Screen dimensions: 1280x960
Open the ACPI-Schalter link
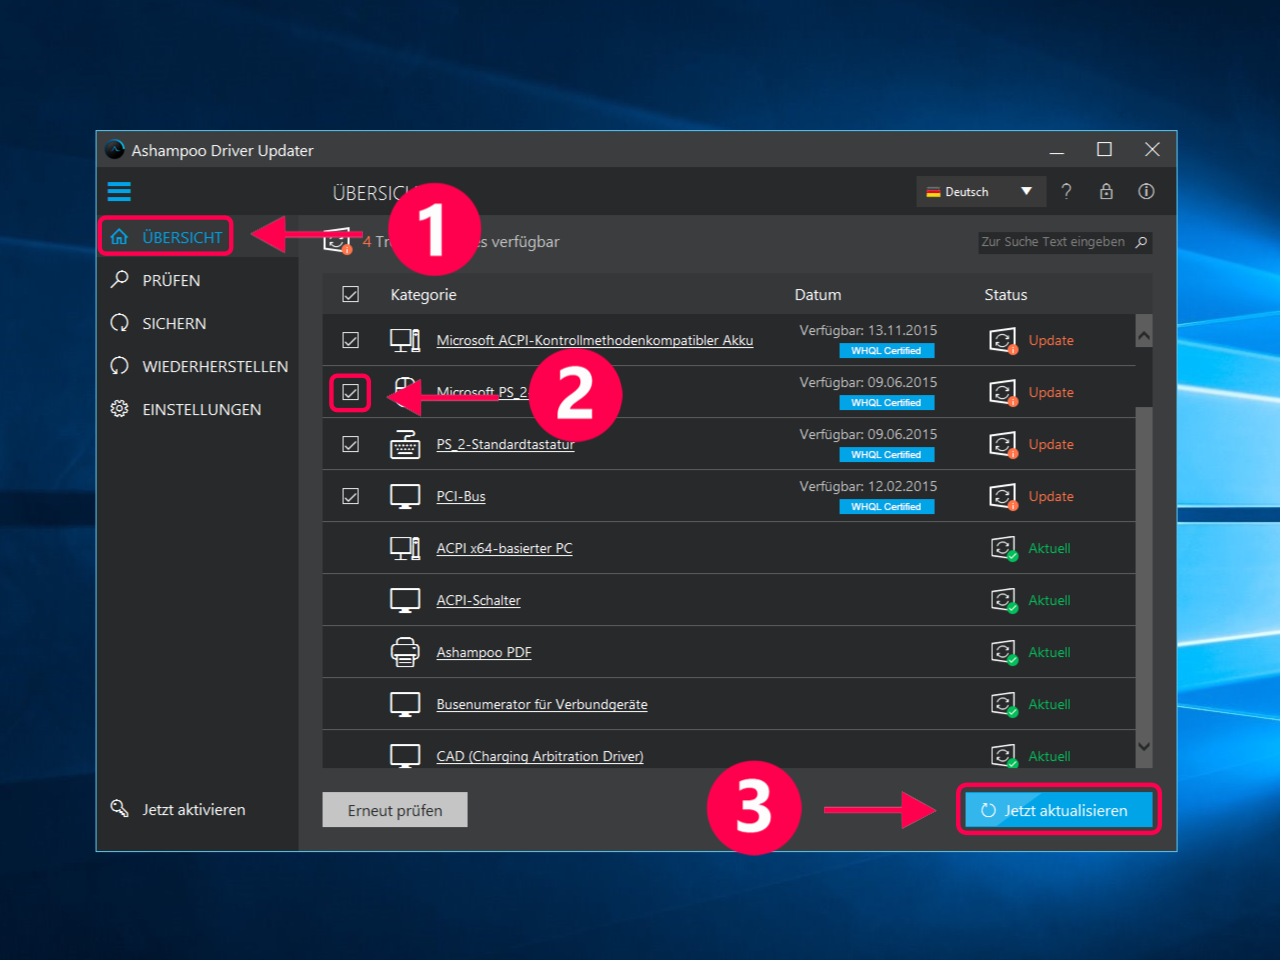tap(478, 600)
